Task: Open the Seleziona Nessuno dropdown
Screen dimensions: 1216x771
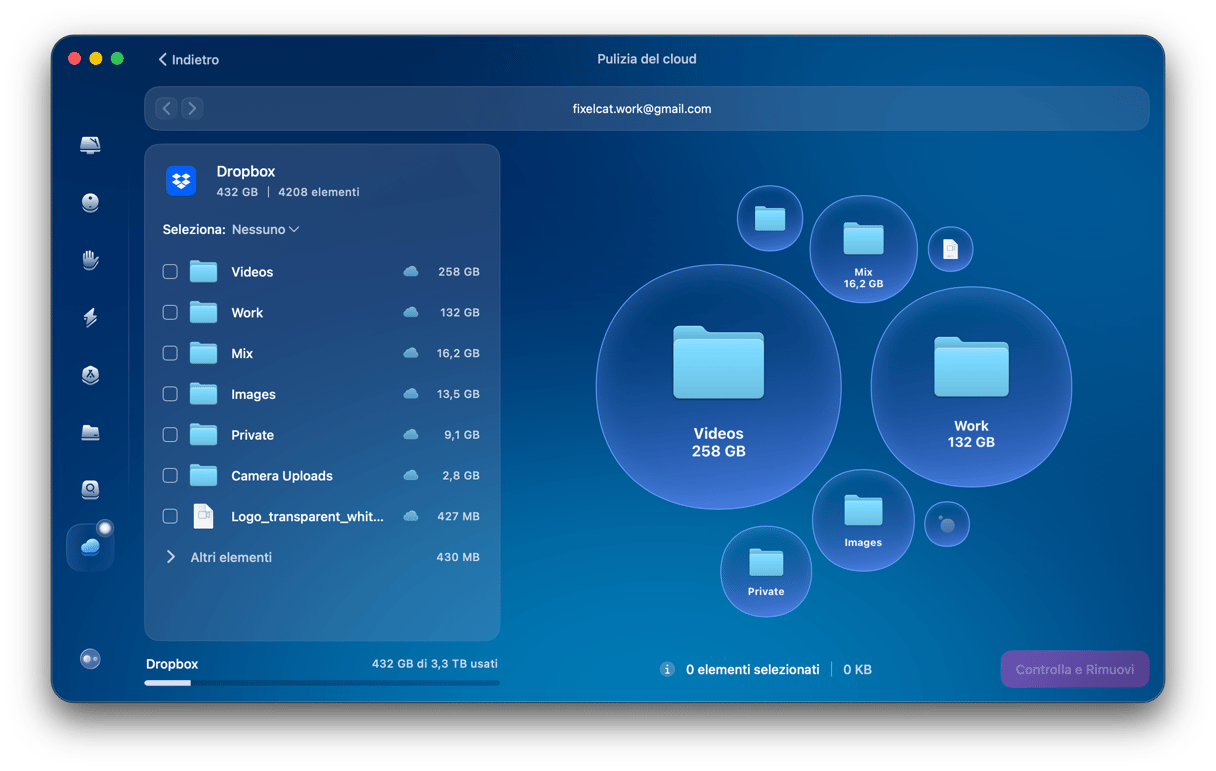Action: click(x=265, y=230)
